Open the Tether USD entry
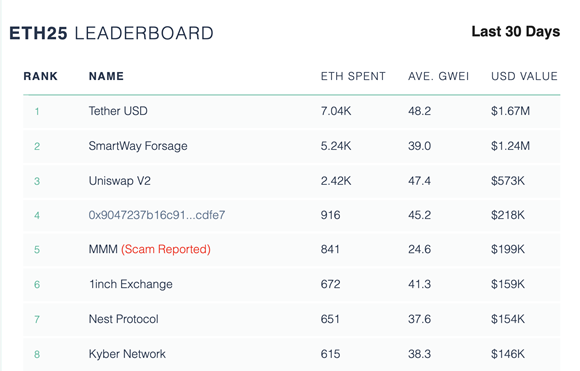Viewport: 580px width, 371px height. 118,111
